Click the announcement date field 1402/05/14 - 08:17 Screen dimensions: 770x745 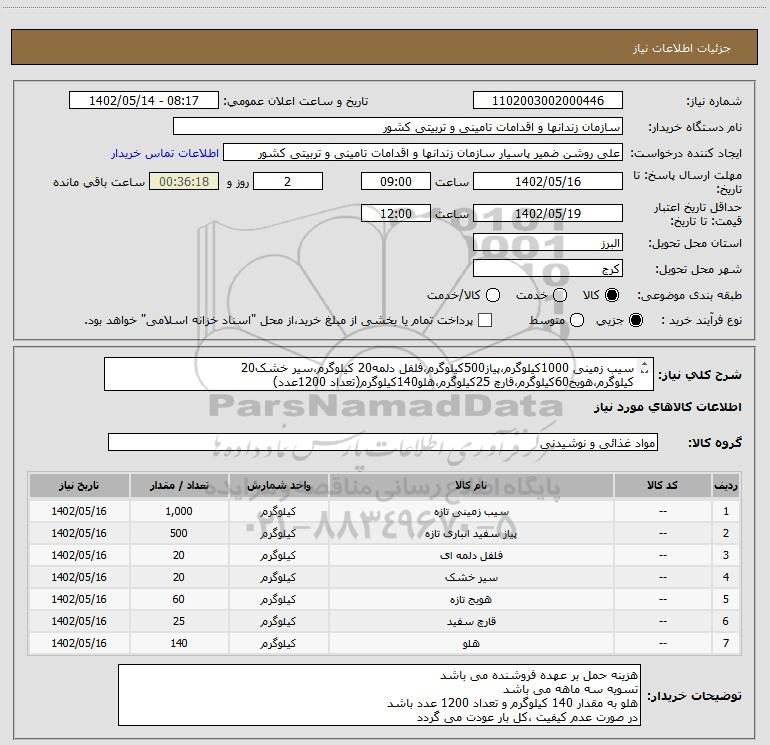coord(143,100)
